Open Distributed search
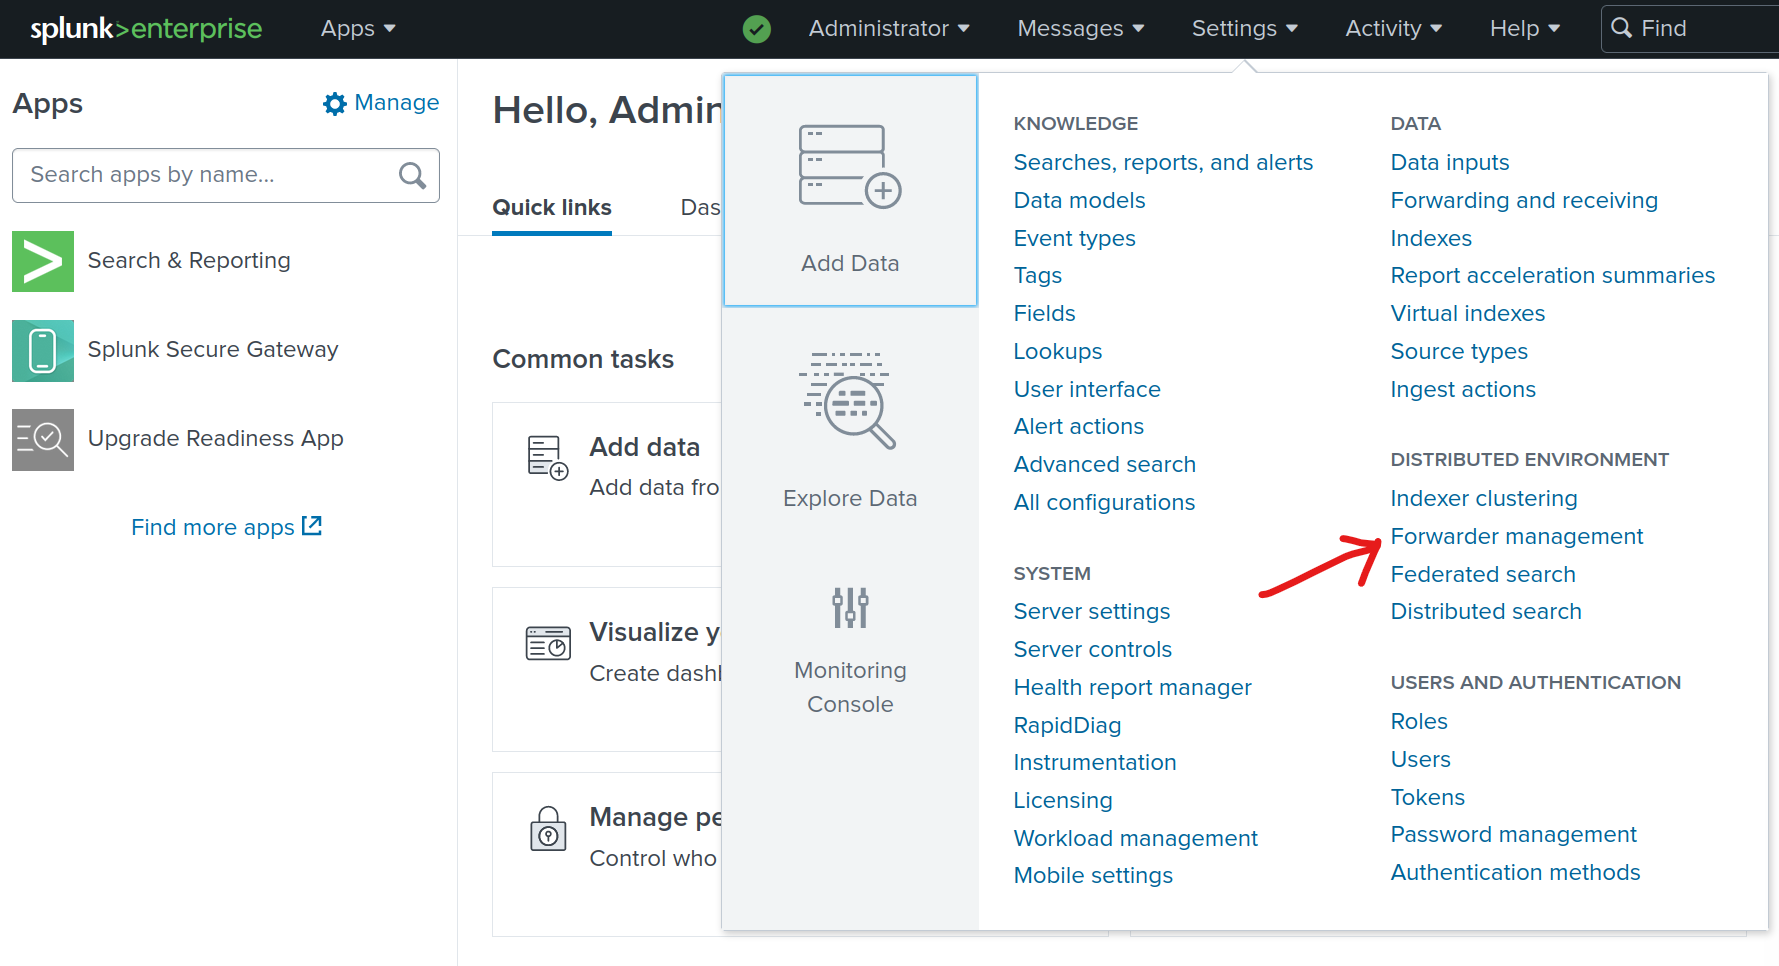1779x966 pixels. (1486, 612)
